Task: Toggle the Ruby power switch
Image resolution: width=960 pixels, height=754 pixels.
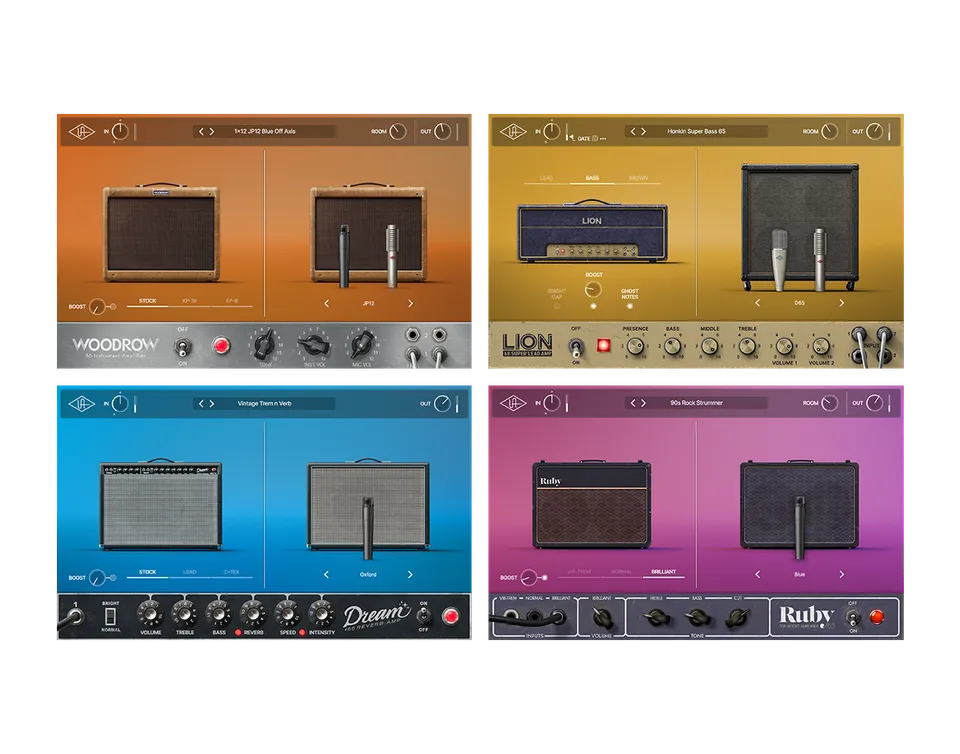Action: pos(852,618)
